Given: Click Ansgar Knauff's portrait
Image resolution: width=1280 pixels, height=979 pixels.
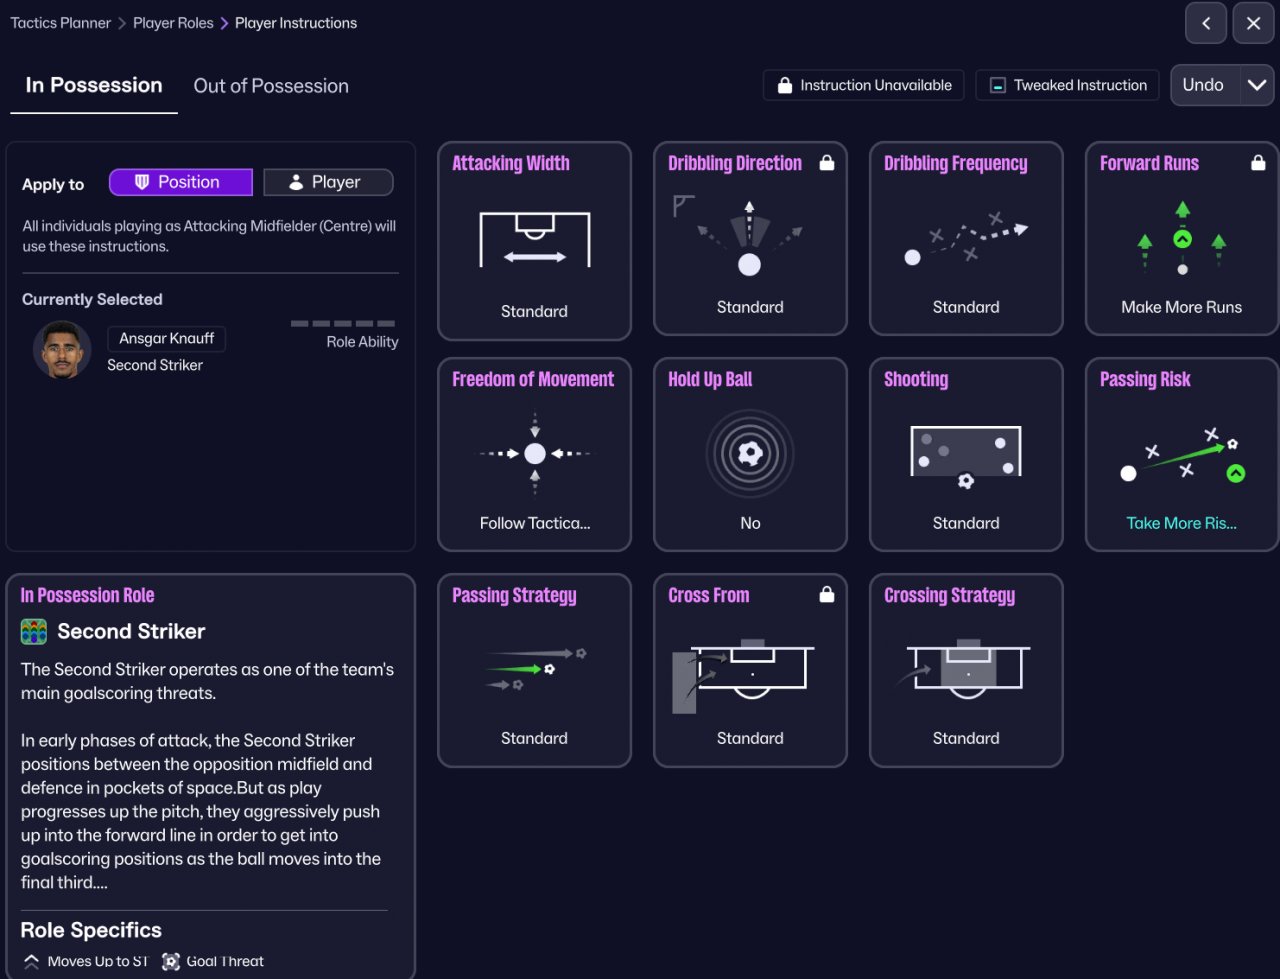Looking at the screenshot, I should tap(62, 350).
